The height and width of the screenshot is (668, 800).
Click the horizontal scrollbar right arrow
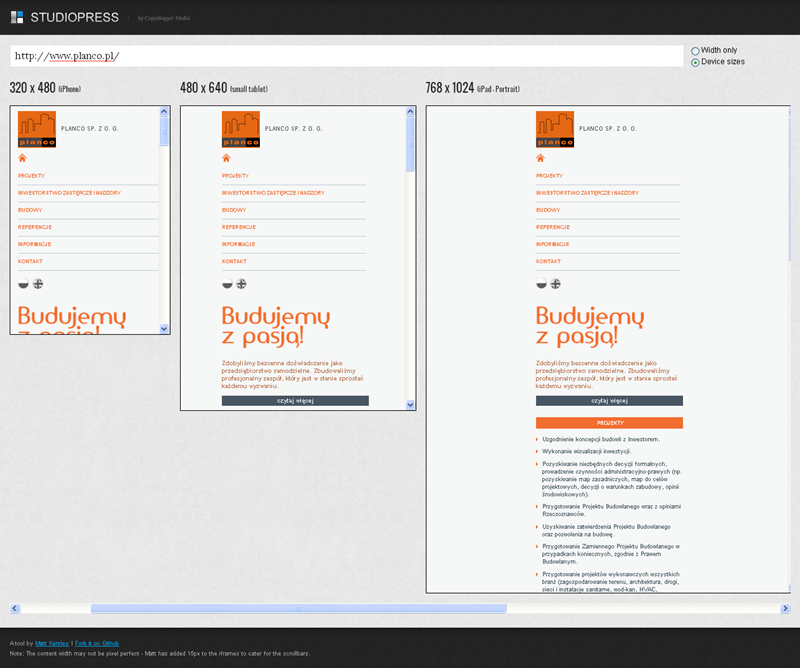click(x=785, y=608)
